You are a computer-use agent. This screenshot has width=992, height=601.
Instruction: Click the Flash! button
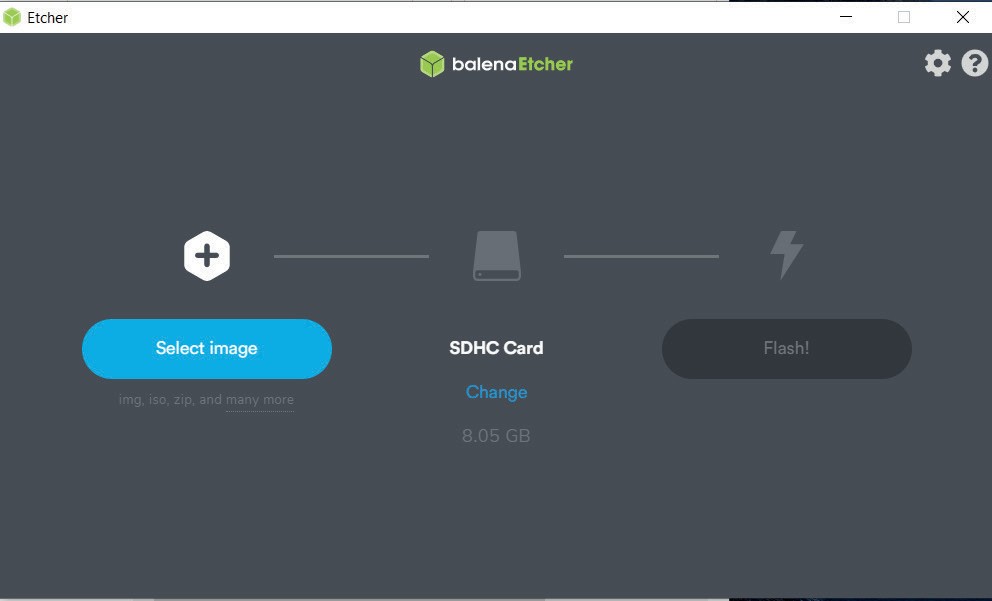pos(786,349)
